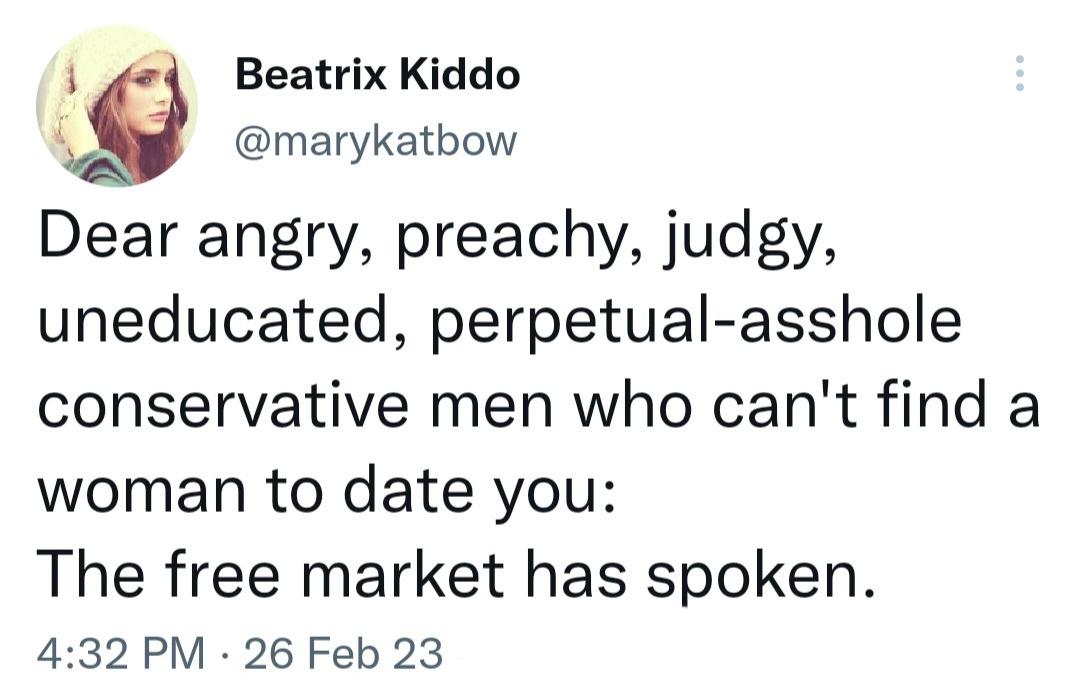Click the word 'woman' in the tweet
Viewport: 1080px width, 687px height.
(x=141, y=493)
